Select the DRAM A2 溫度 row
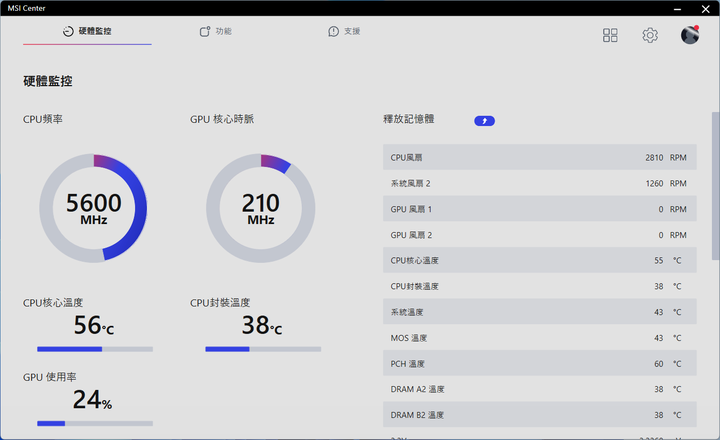 (x=540, y=389)
